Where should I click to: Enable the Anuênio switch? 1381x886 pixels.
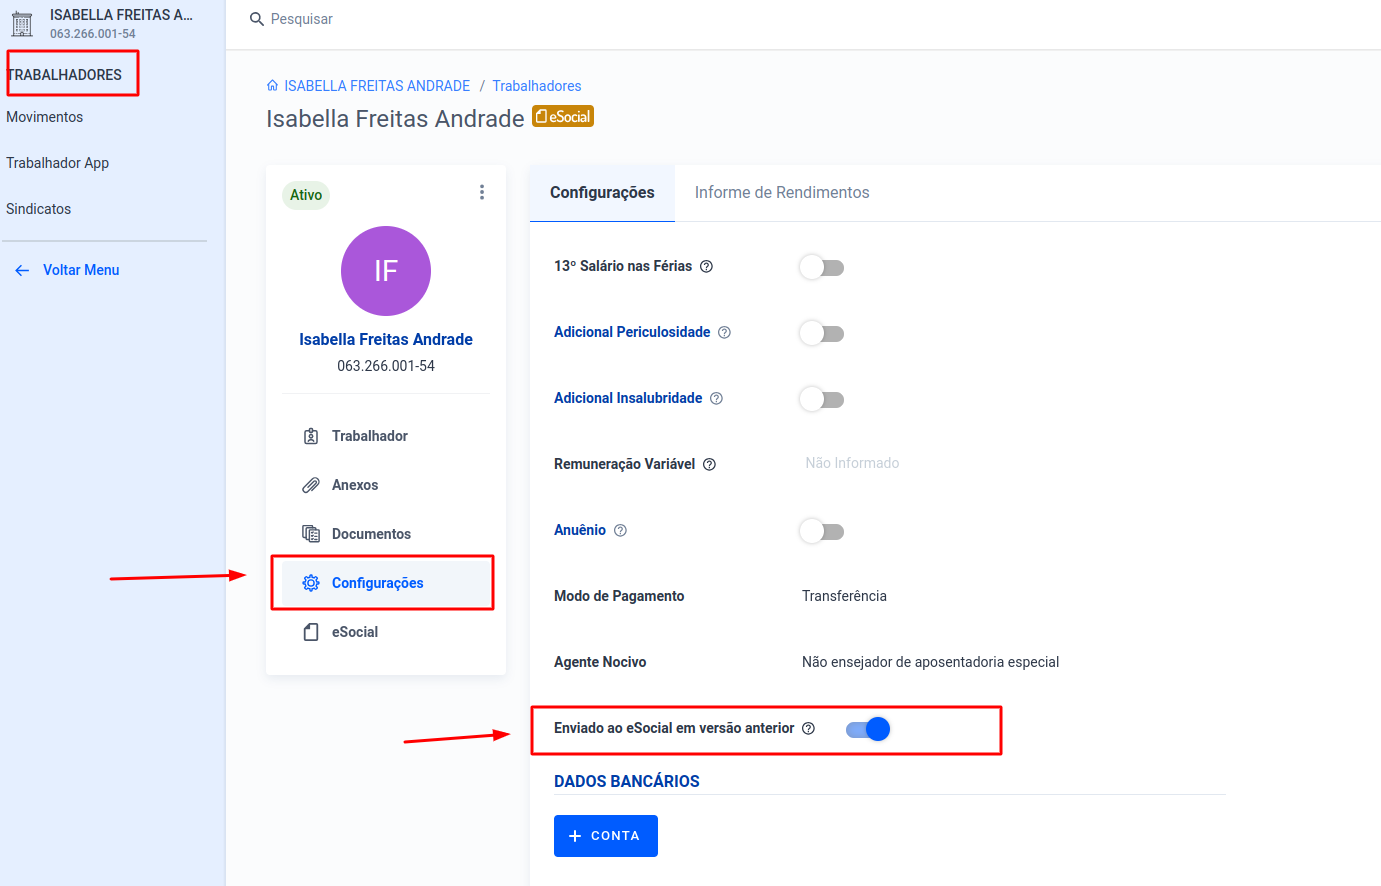point(822,531)
